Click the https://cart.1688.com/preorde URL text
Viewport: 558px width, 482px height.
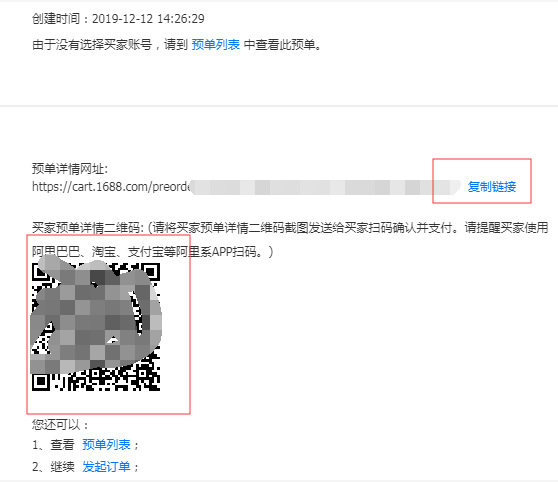click(x=111, y=187)
